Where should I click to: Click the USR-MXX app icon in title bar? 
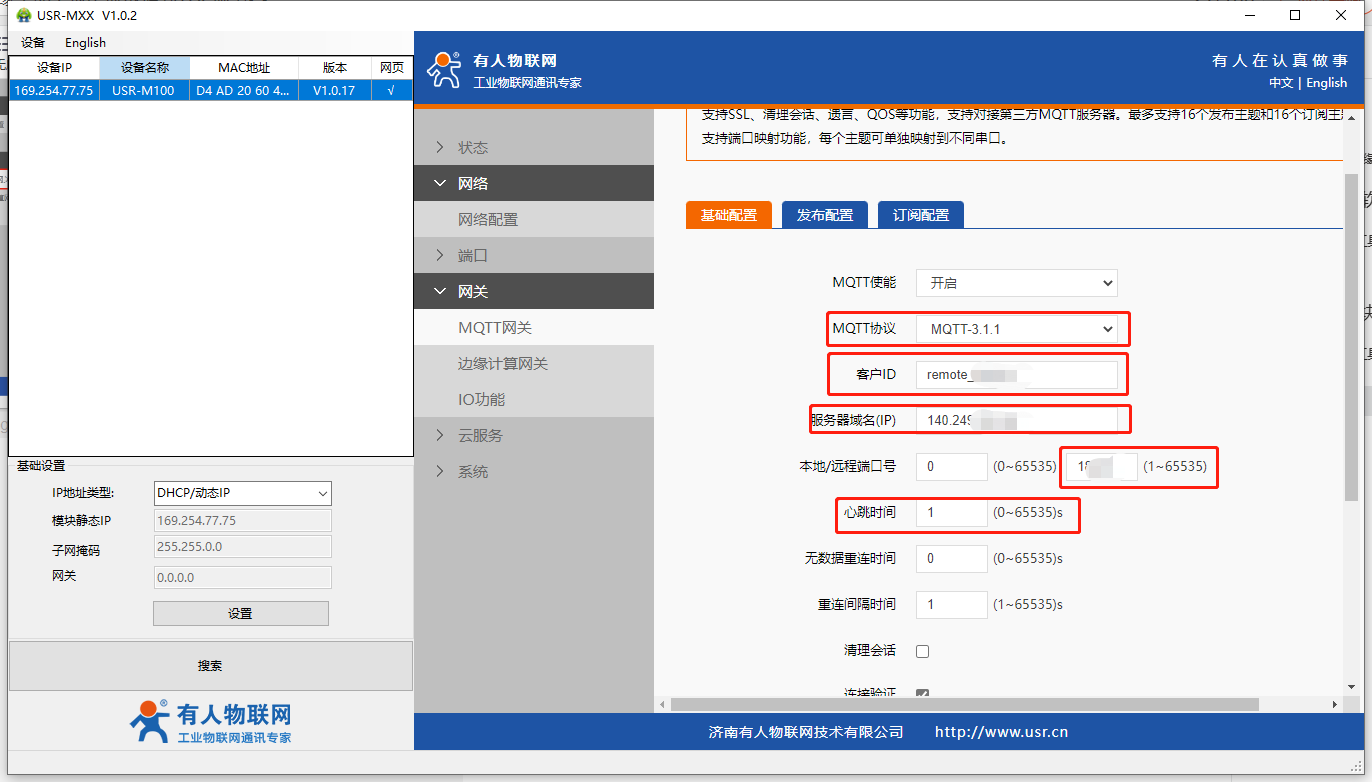click(25, 15)
